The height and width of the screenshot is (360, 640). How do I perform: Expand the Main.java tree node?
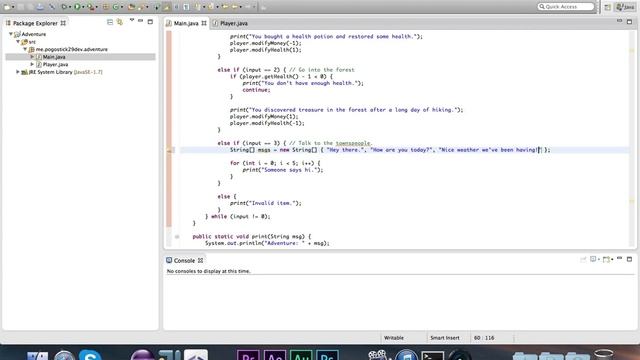click(32, 57)
